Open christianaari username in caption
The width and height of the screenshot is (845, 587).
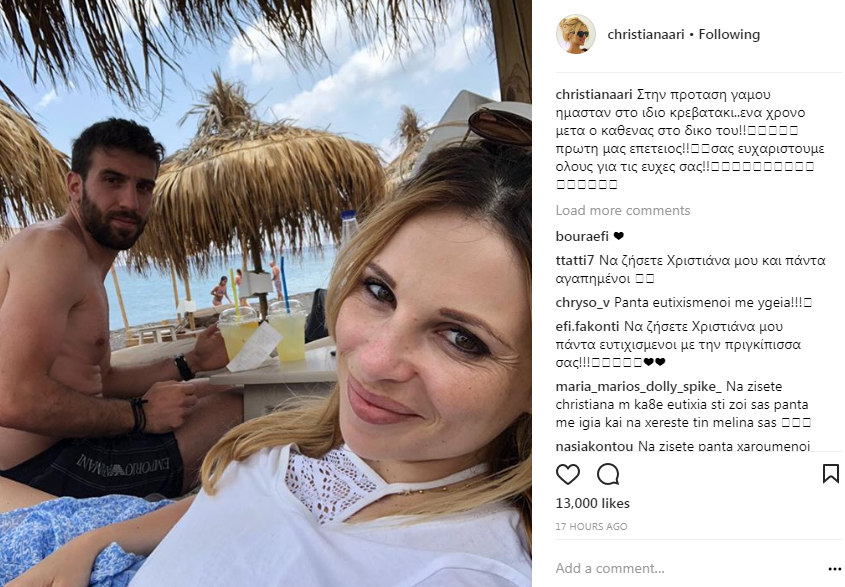pos(594,95)
